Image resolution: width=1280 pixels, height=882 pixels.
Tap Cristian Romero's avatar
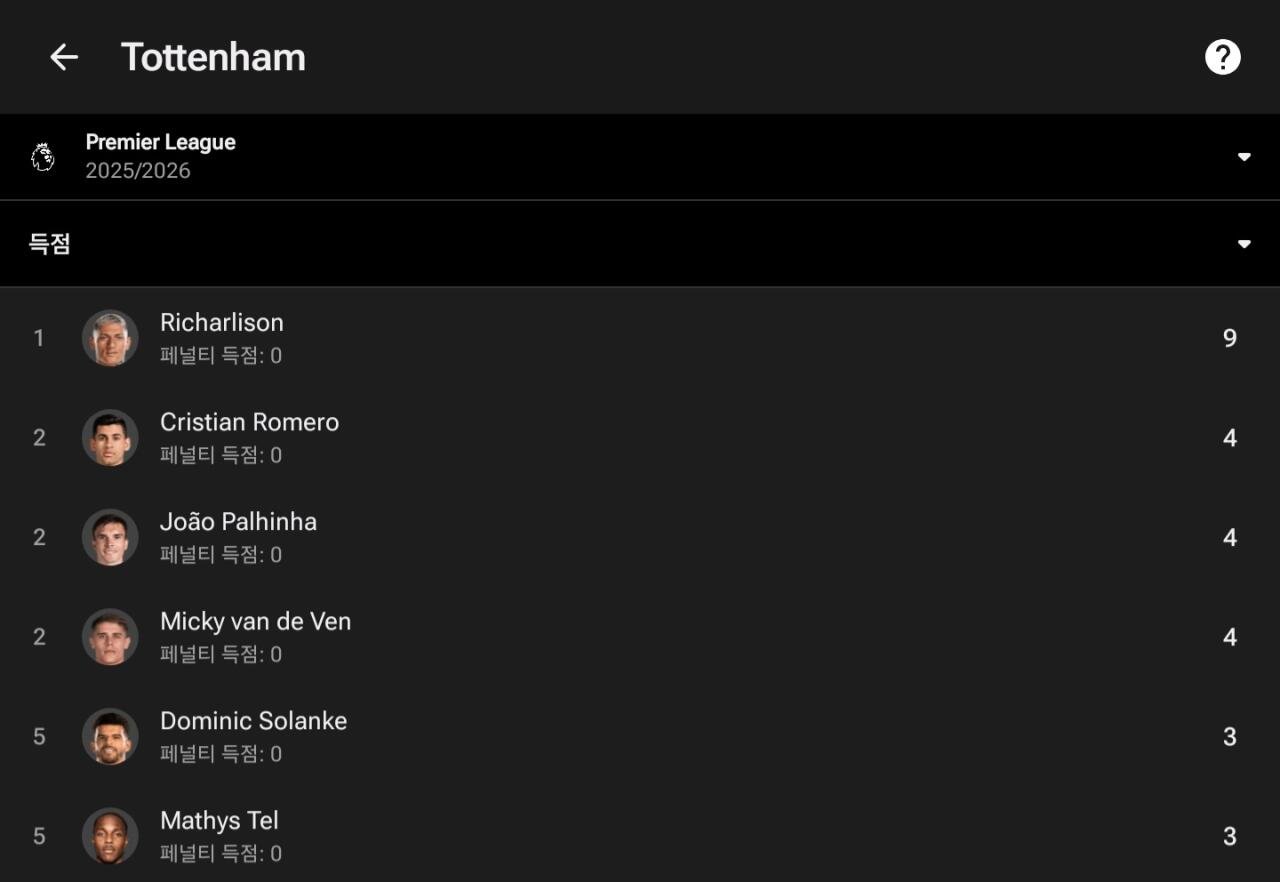click(110, 438)
